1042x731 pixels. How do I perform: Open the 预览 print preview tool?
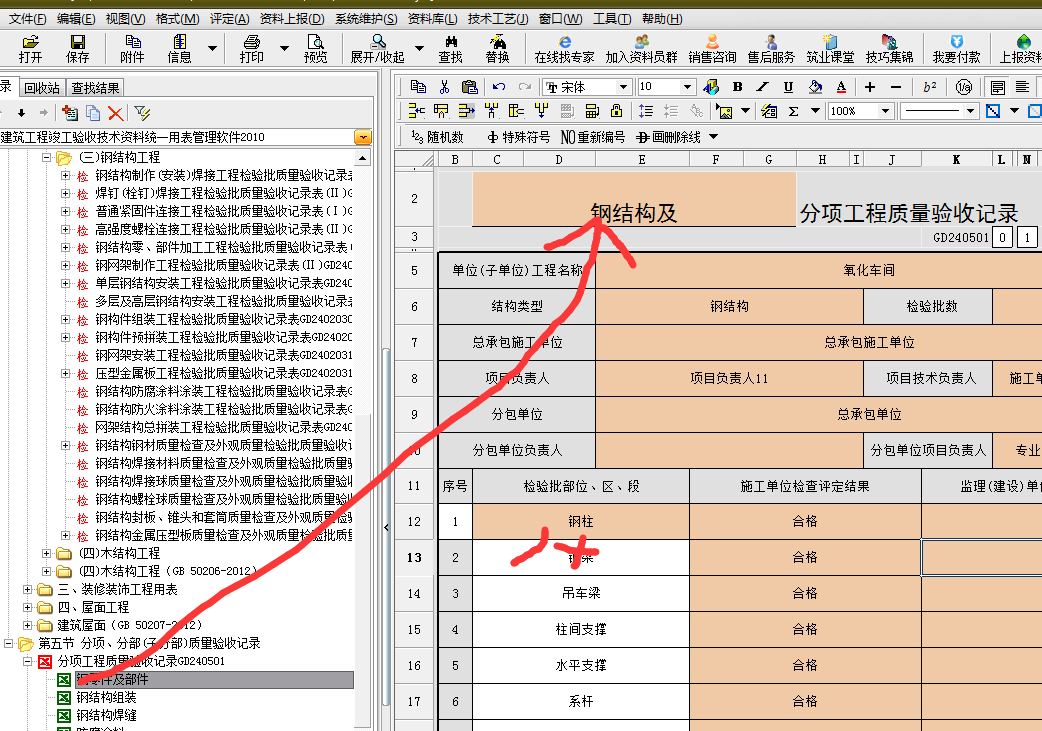[x=315, y=47]
